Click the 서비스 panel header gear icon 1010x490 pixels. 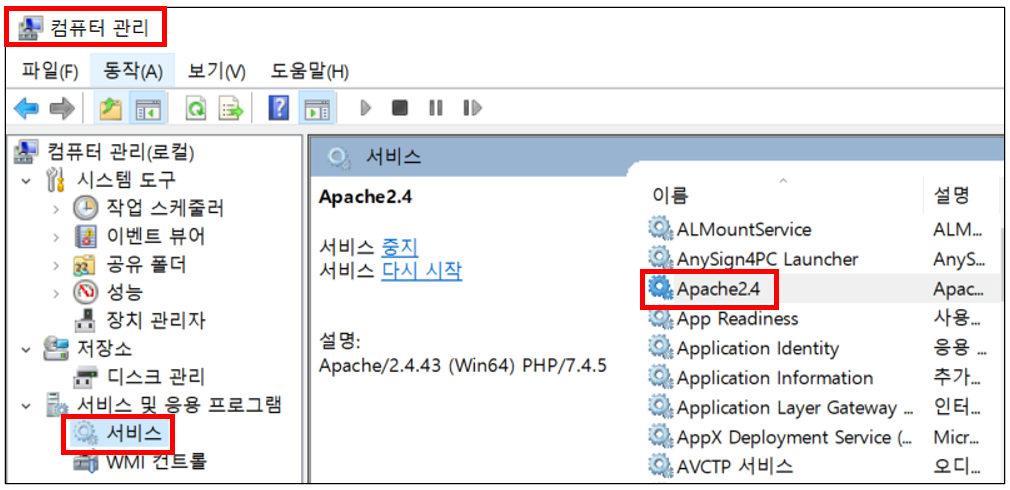tap(339, 158)
